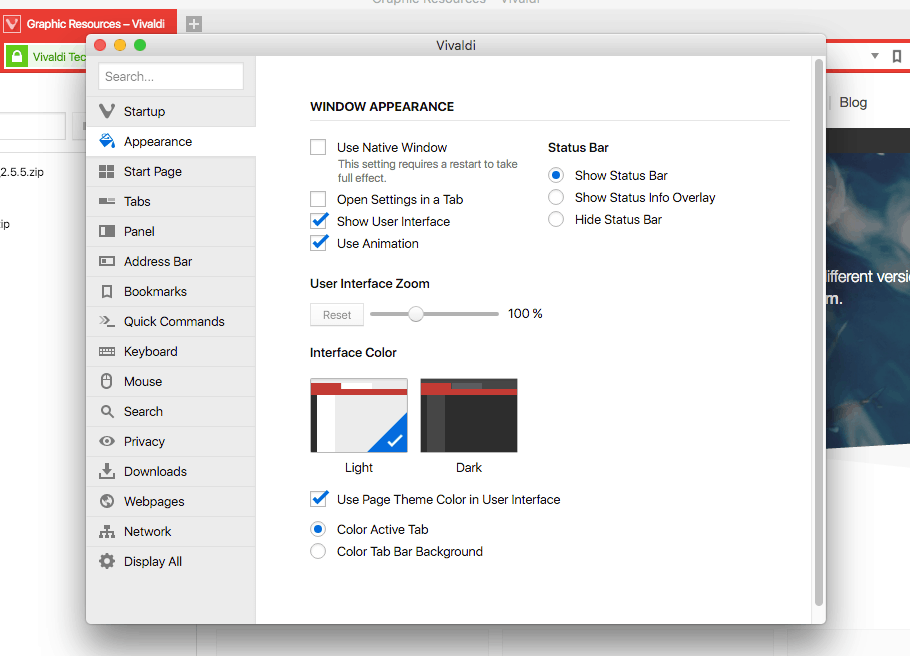Click the Quick Commands chevron icon
910x656 pixels.
[x=107, y=321]
